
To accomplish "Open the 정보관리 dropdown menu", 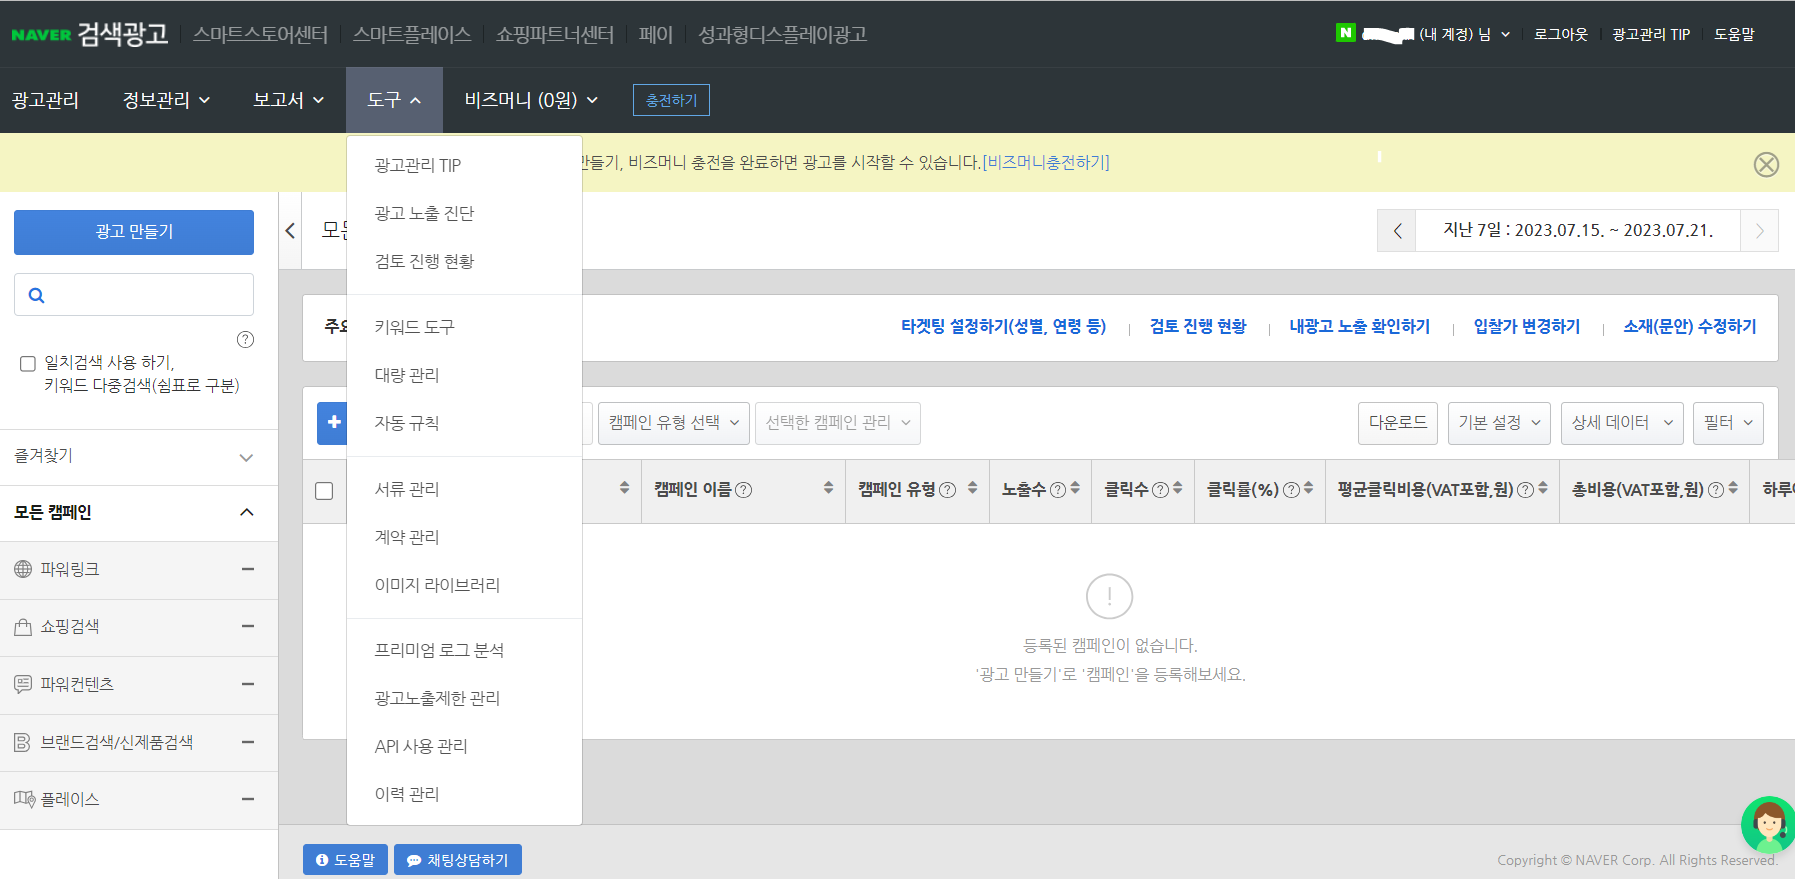I will coord(166,100).
